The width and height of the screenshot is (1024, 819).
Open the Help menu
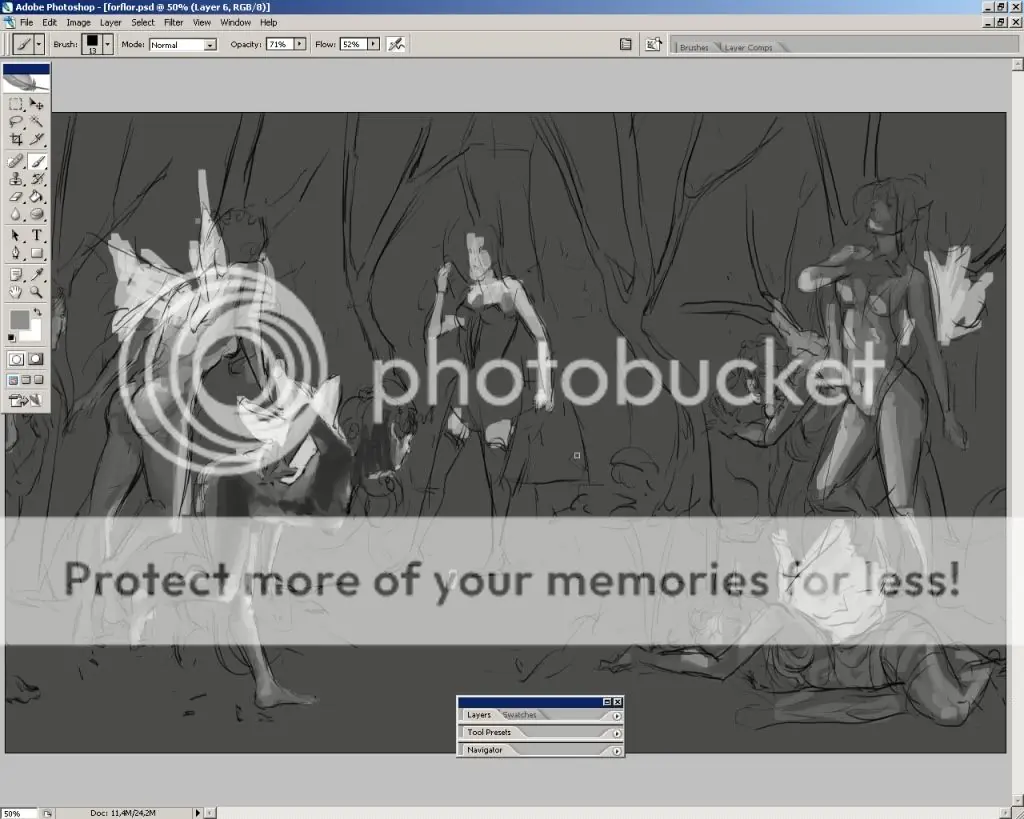[268, 22]
